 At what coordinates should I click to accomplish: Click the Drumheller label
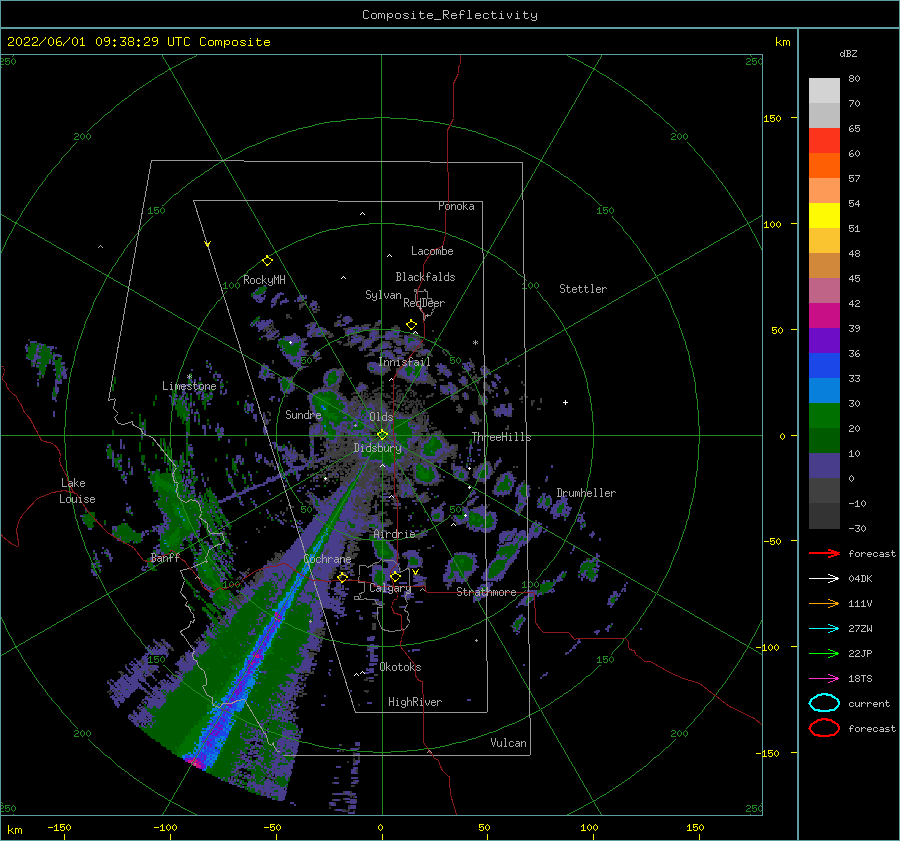586,493
